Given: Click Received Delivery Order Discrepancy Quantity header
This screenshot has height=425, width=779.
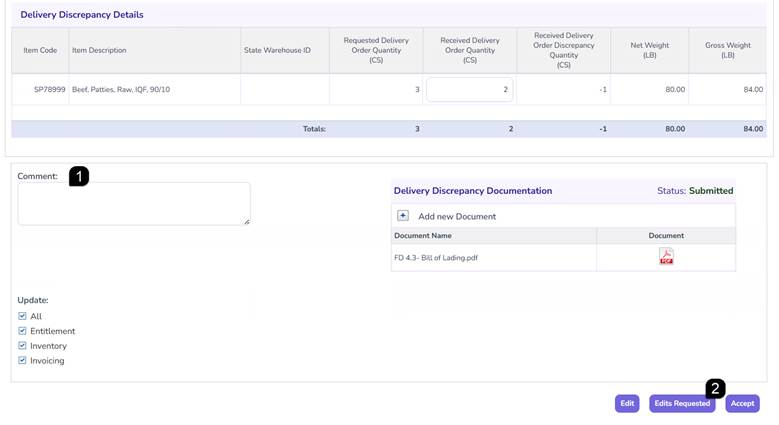Looking at the screenshot, I should coord(563,50).
